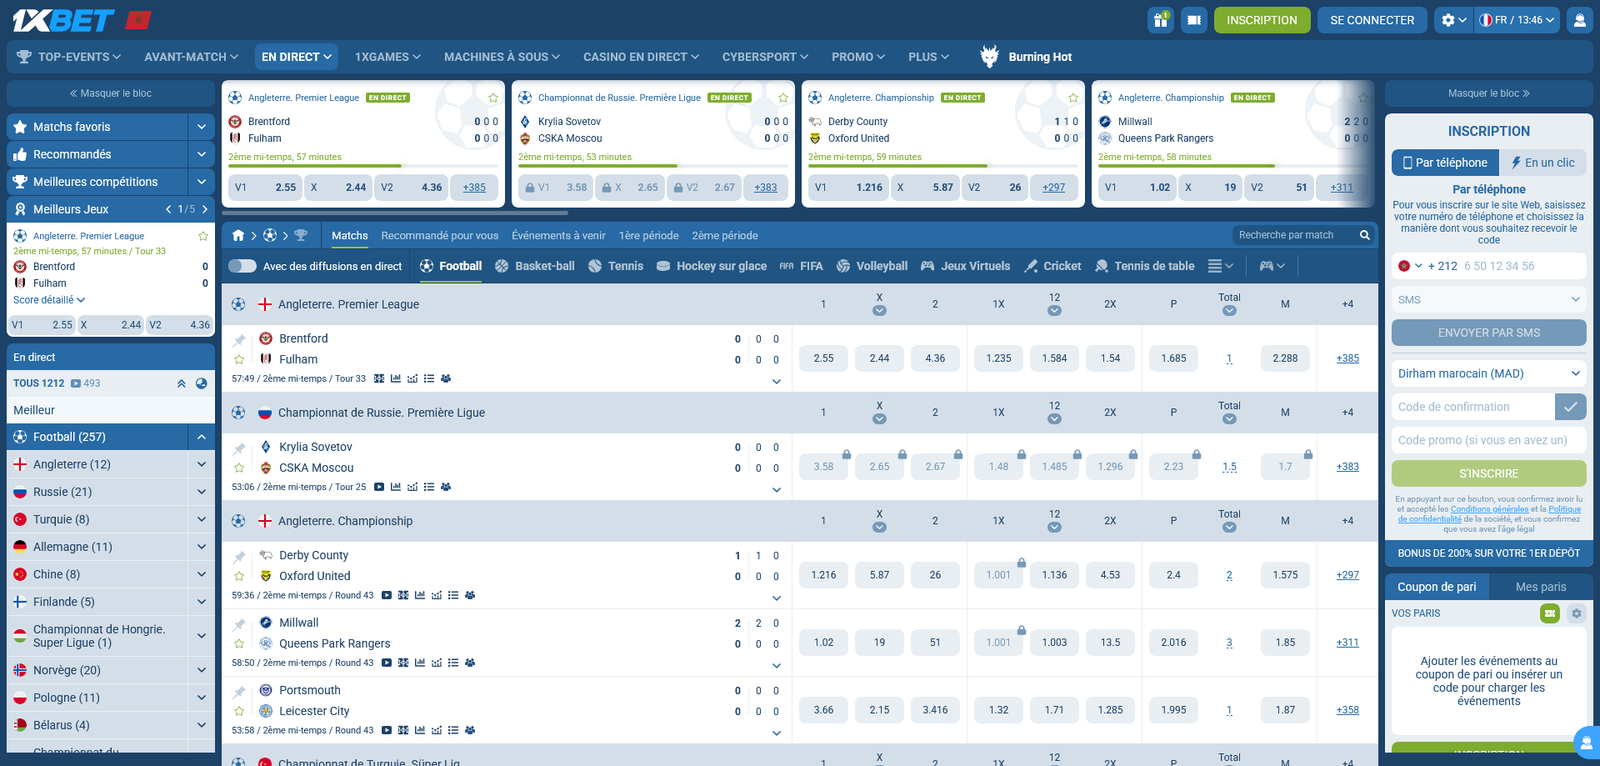
Task: Open the lineup list icon for Millwall match
Action: click(453, 663)
